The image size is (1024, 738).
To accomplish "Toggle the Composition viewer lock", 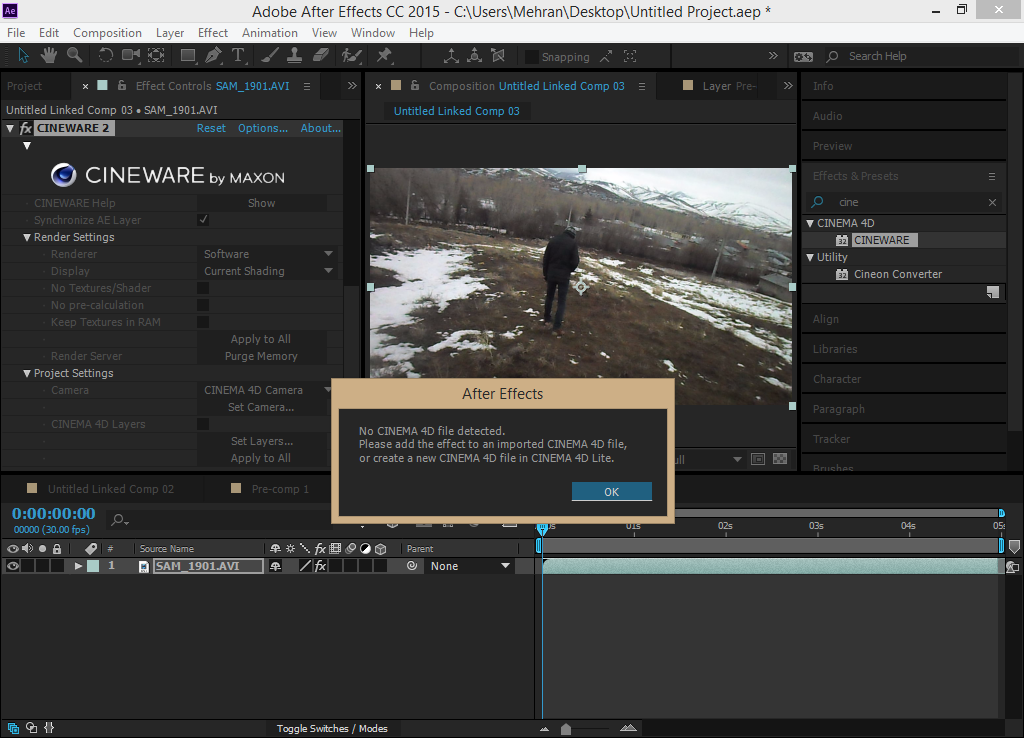I will 415,86.
